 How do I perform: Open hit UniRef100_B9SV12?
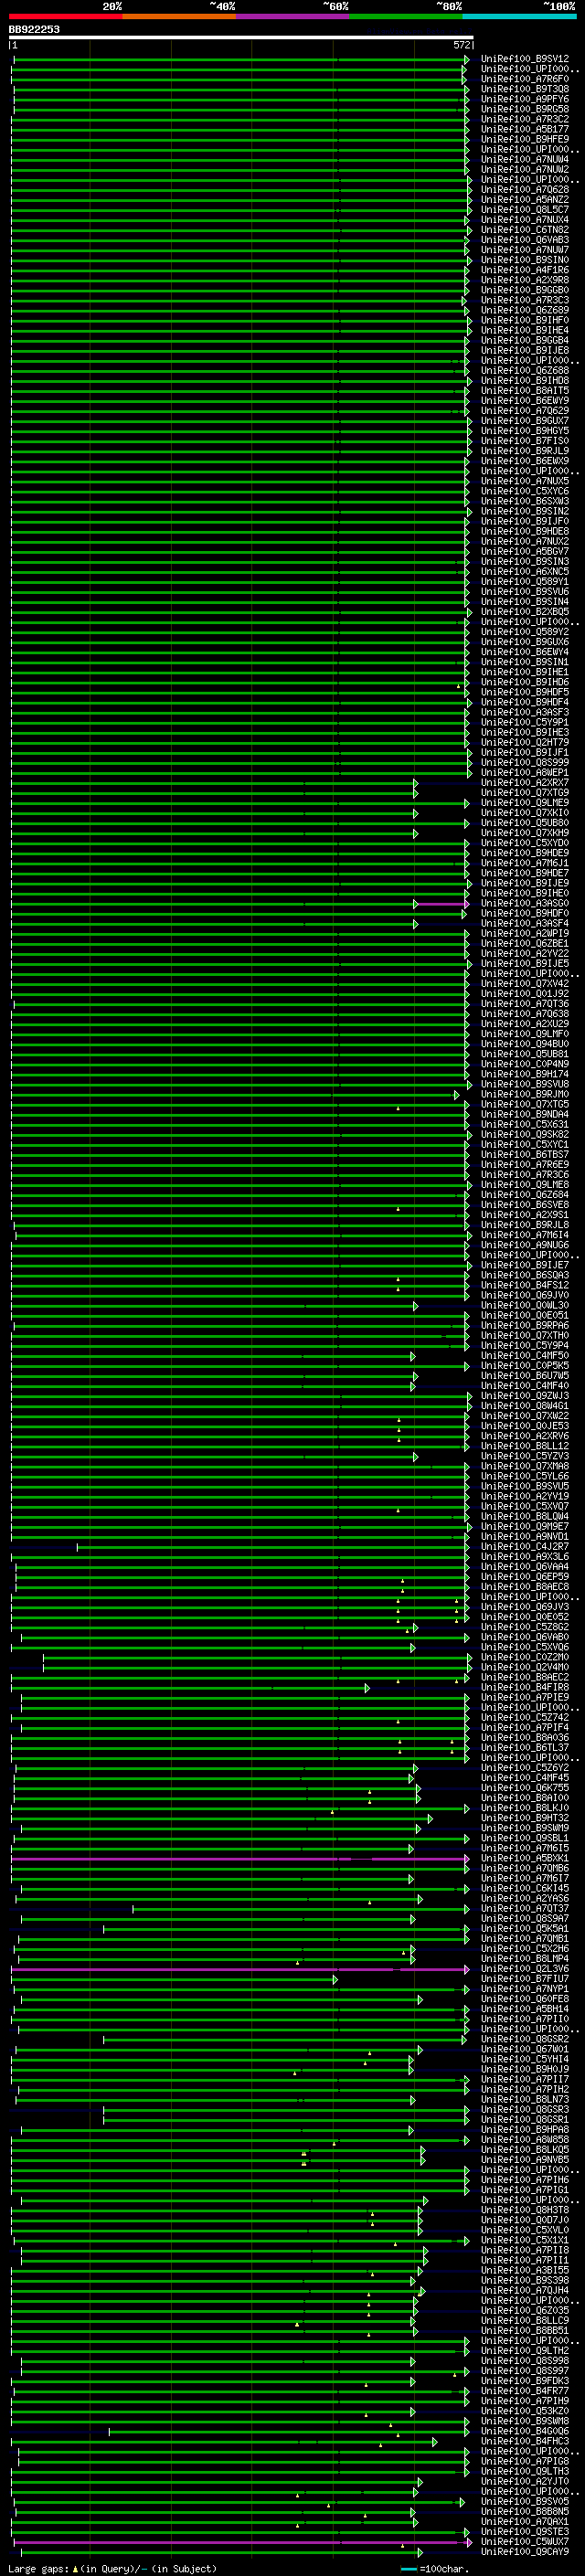click(x=525, y=59)
